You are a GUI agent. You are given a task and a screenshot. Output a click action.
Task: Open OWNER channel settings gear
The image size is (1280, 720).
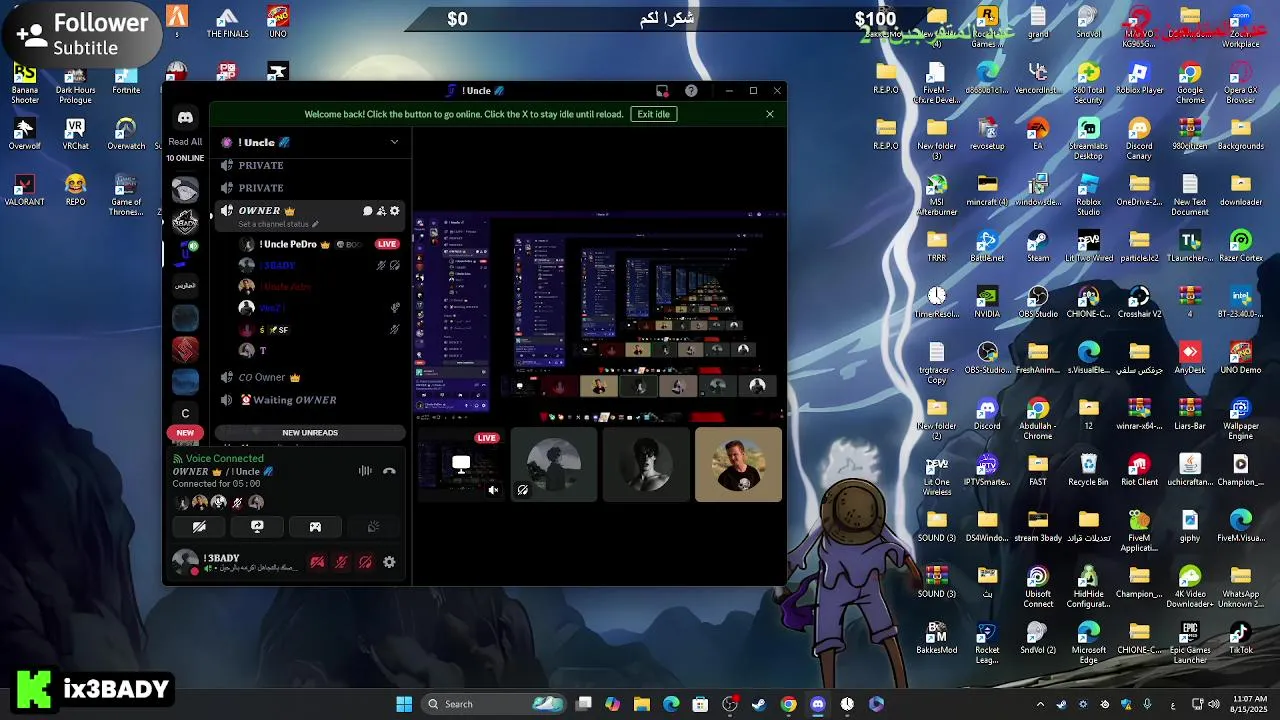pyautogui.click(x=395, y=211)
